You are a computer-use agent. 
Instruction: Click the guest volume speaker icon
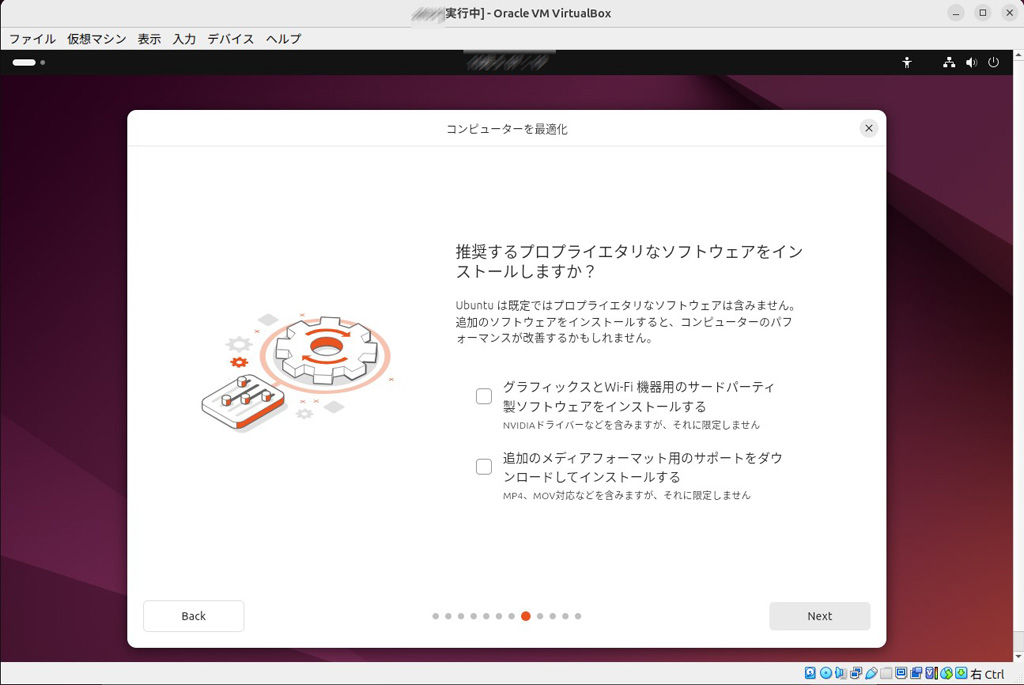pyautogui.click(x=972, y=63)
